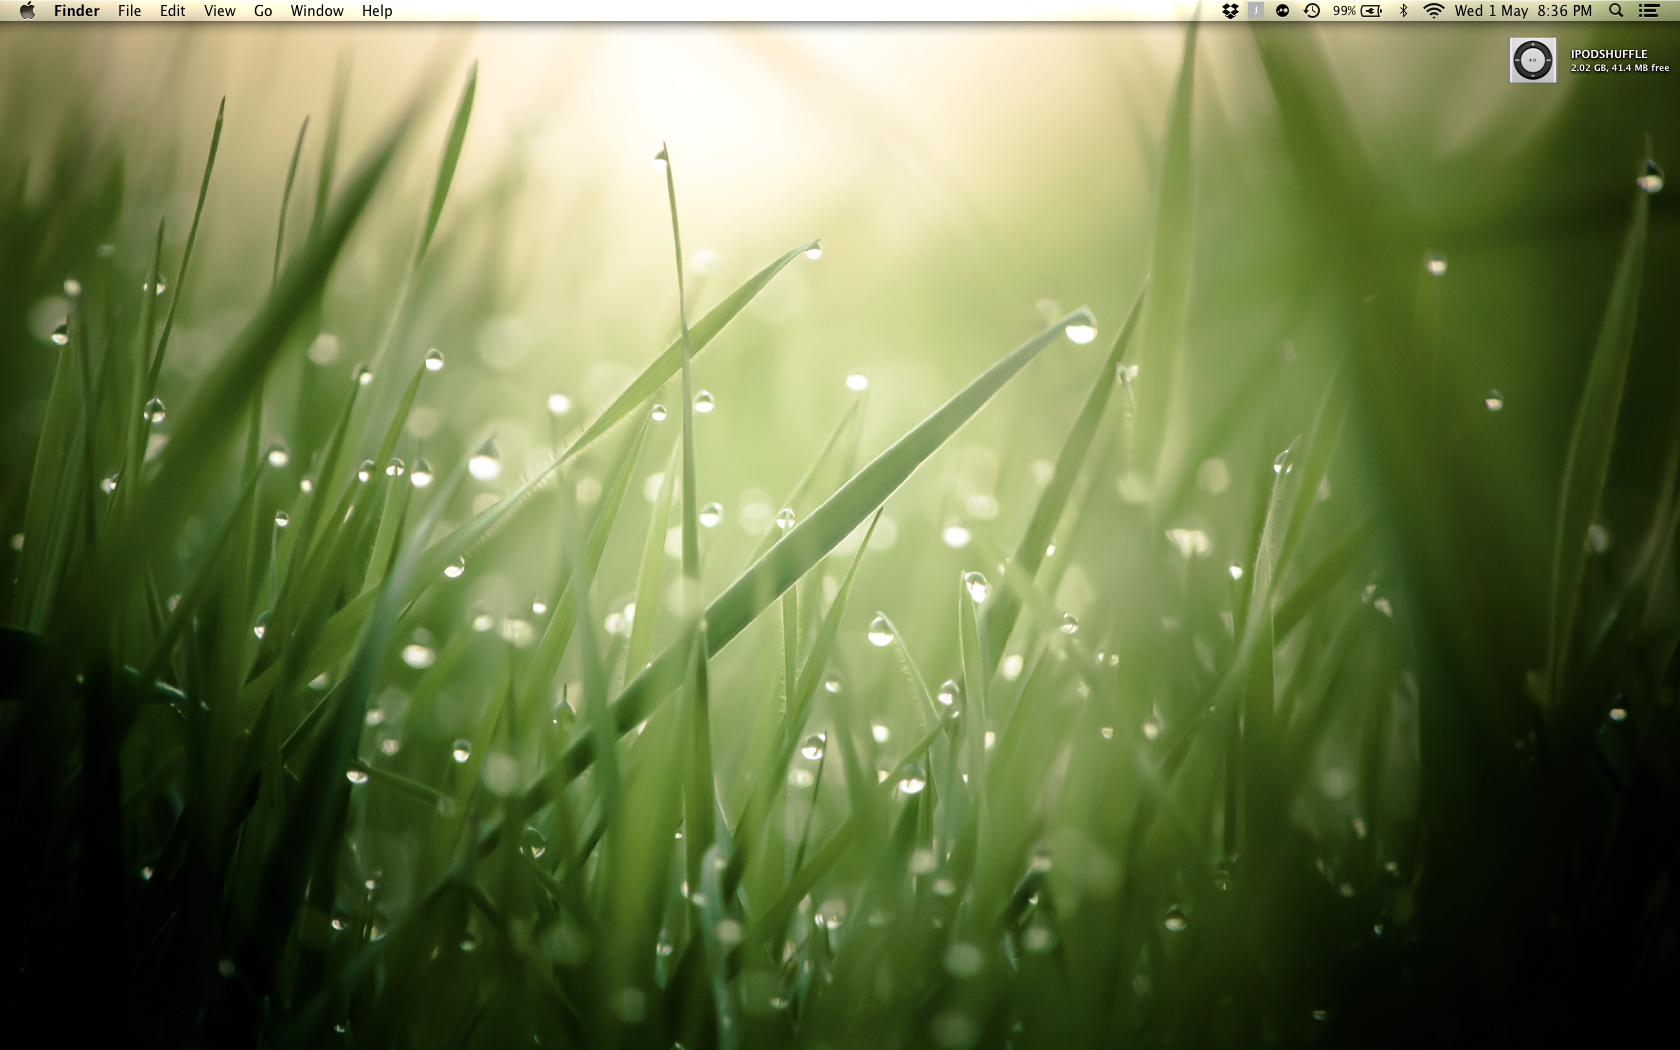Open the Window menu

coord(317,11)
